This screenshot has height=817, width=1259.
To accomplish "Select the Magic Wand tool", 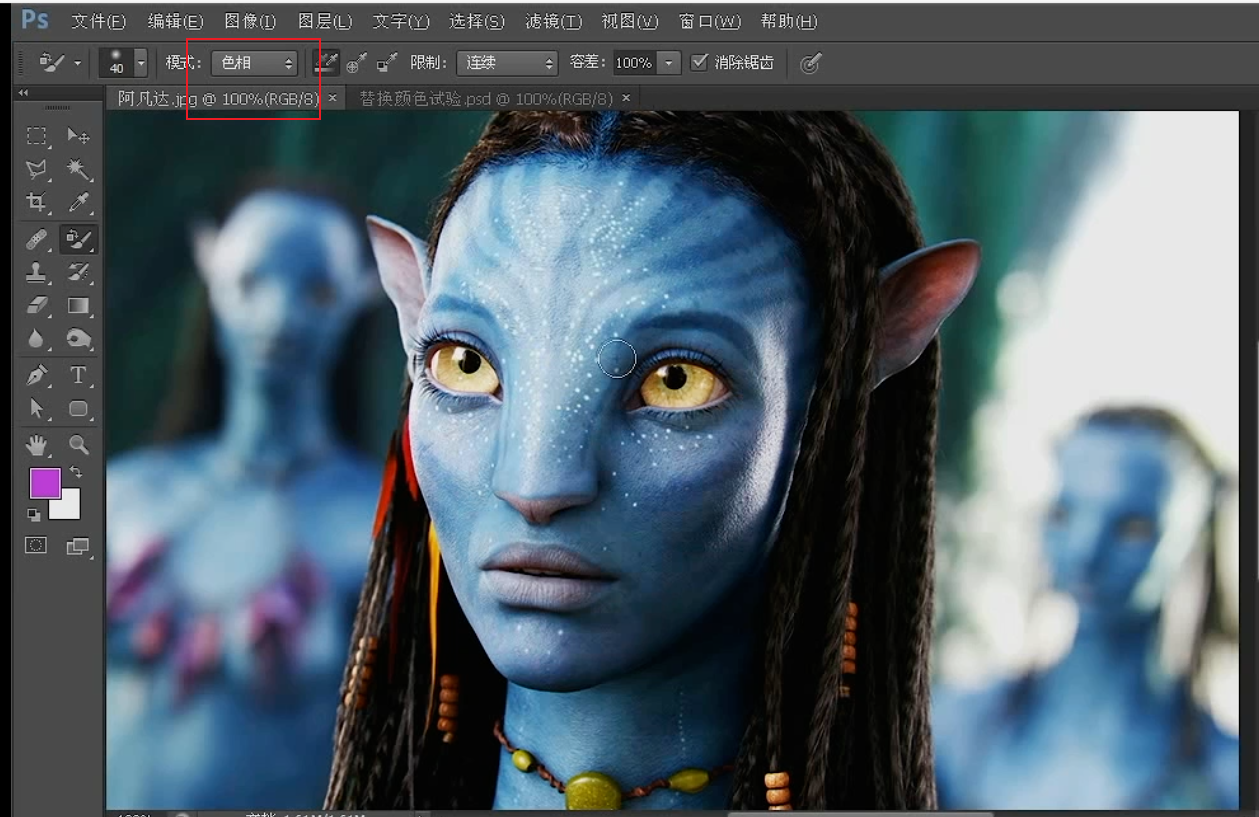I will click(x=78, y=170).
